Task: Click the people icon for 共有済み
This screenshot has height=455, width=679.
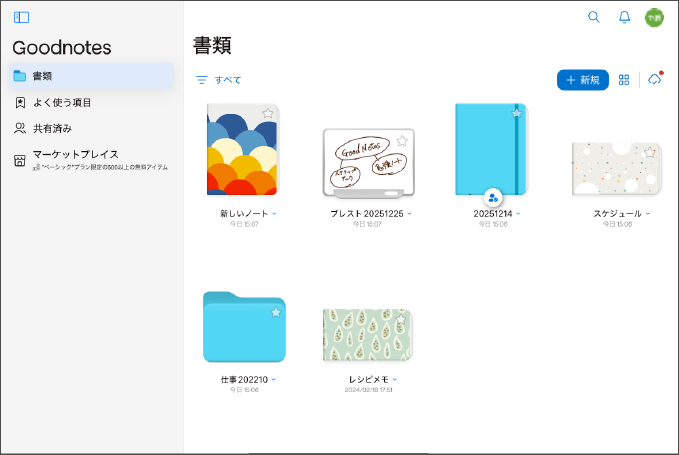Action: coord(19,128)
